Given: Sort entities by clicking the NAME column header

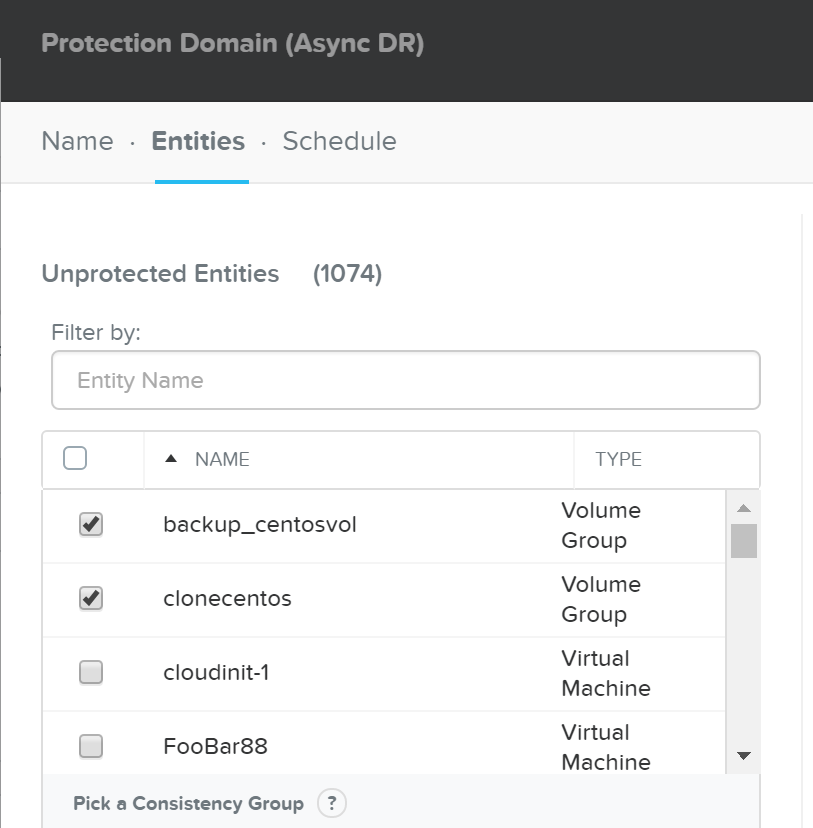Looking at the screenshot, I should click(222, 458).
